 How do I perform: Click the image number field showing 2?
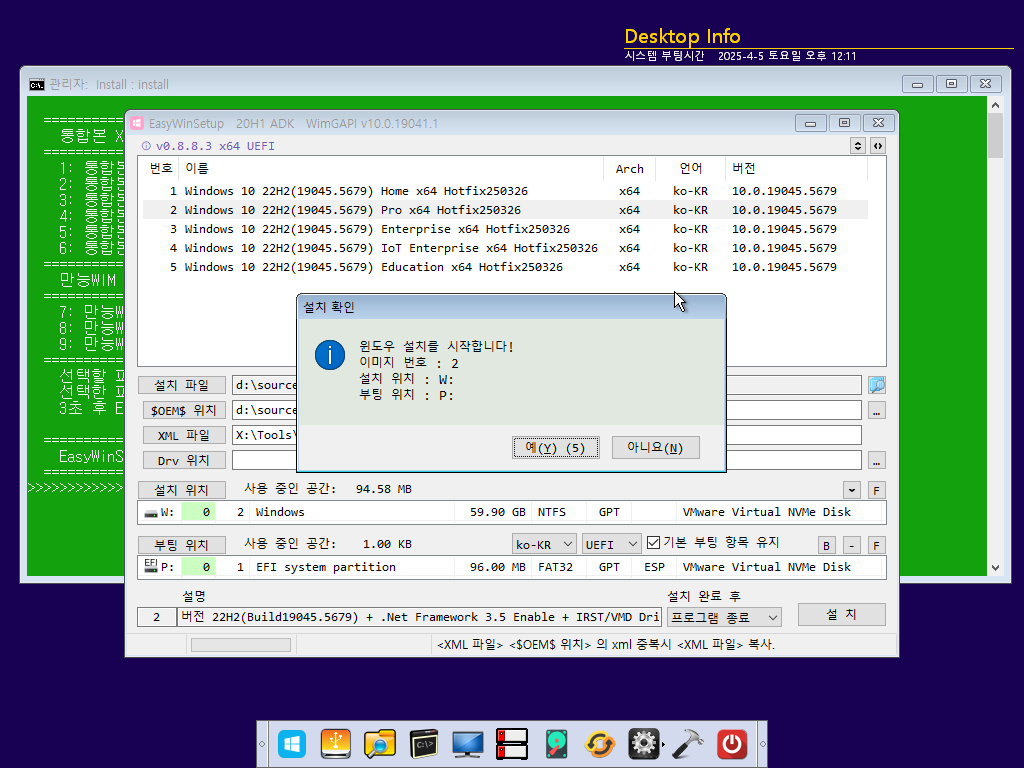click(157, 617)
